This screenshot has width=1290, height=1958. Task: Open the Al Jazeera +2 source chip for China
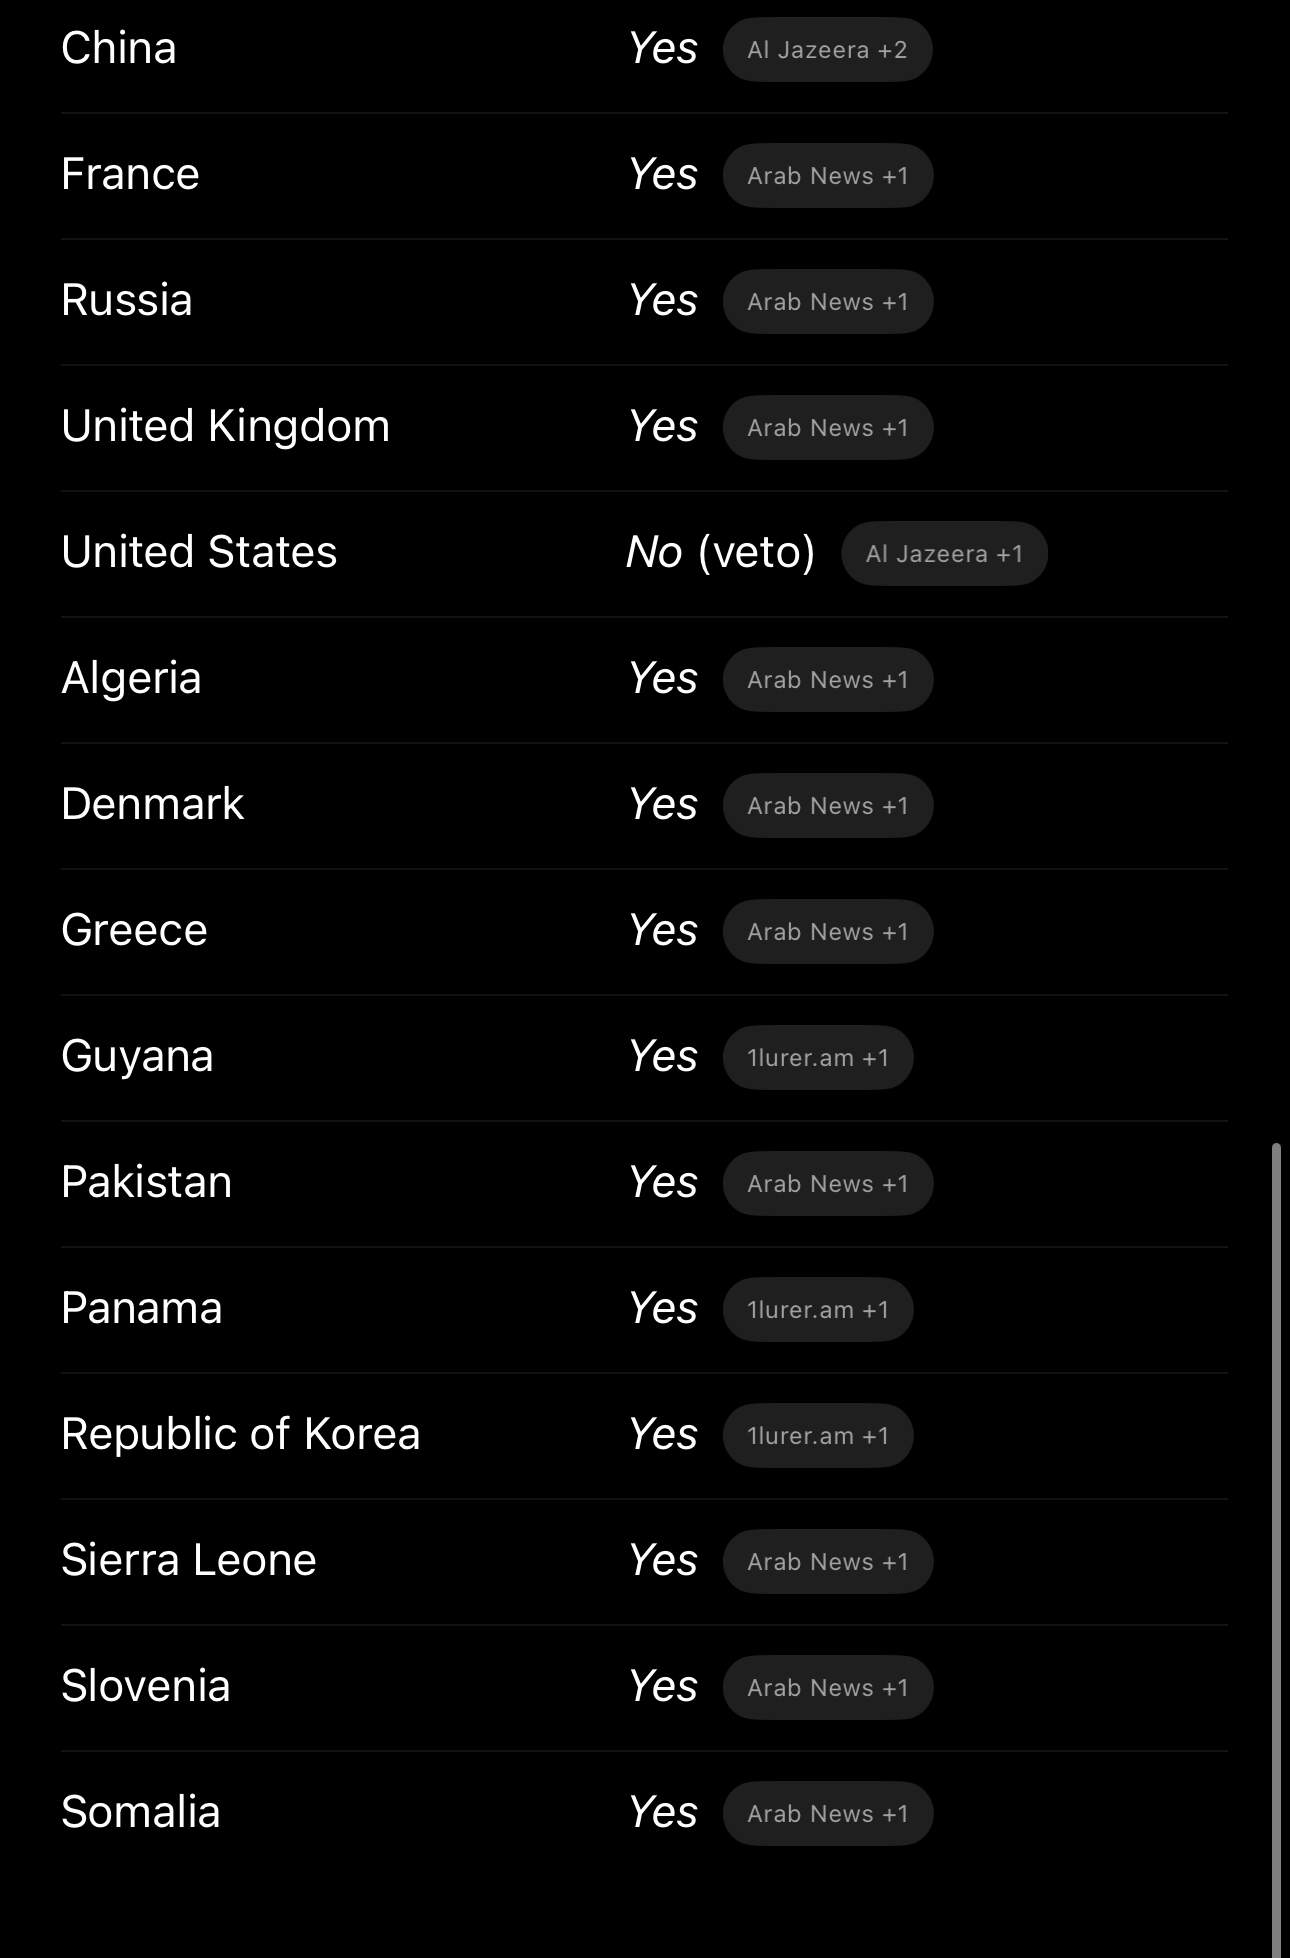827,50
